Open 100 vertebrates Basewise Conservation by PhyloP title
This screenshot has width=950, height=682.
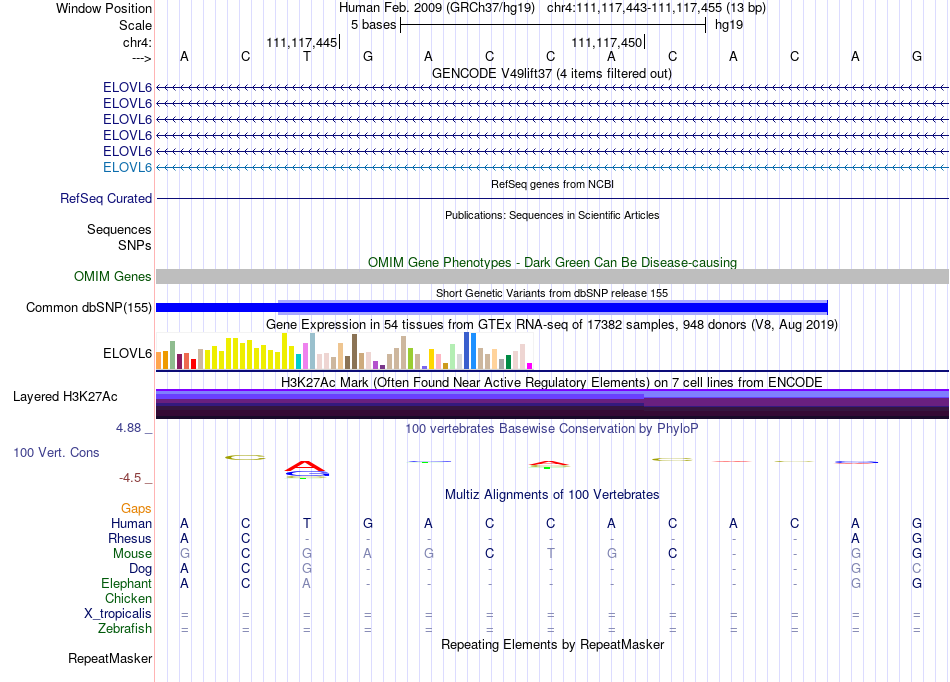(552, 429)
